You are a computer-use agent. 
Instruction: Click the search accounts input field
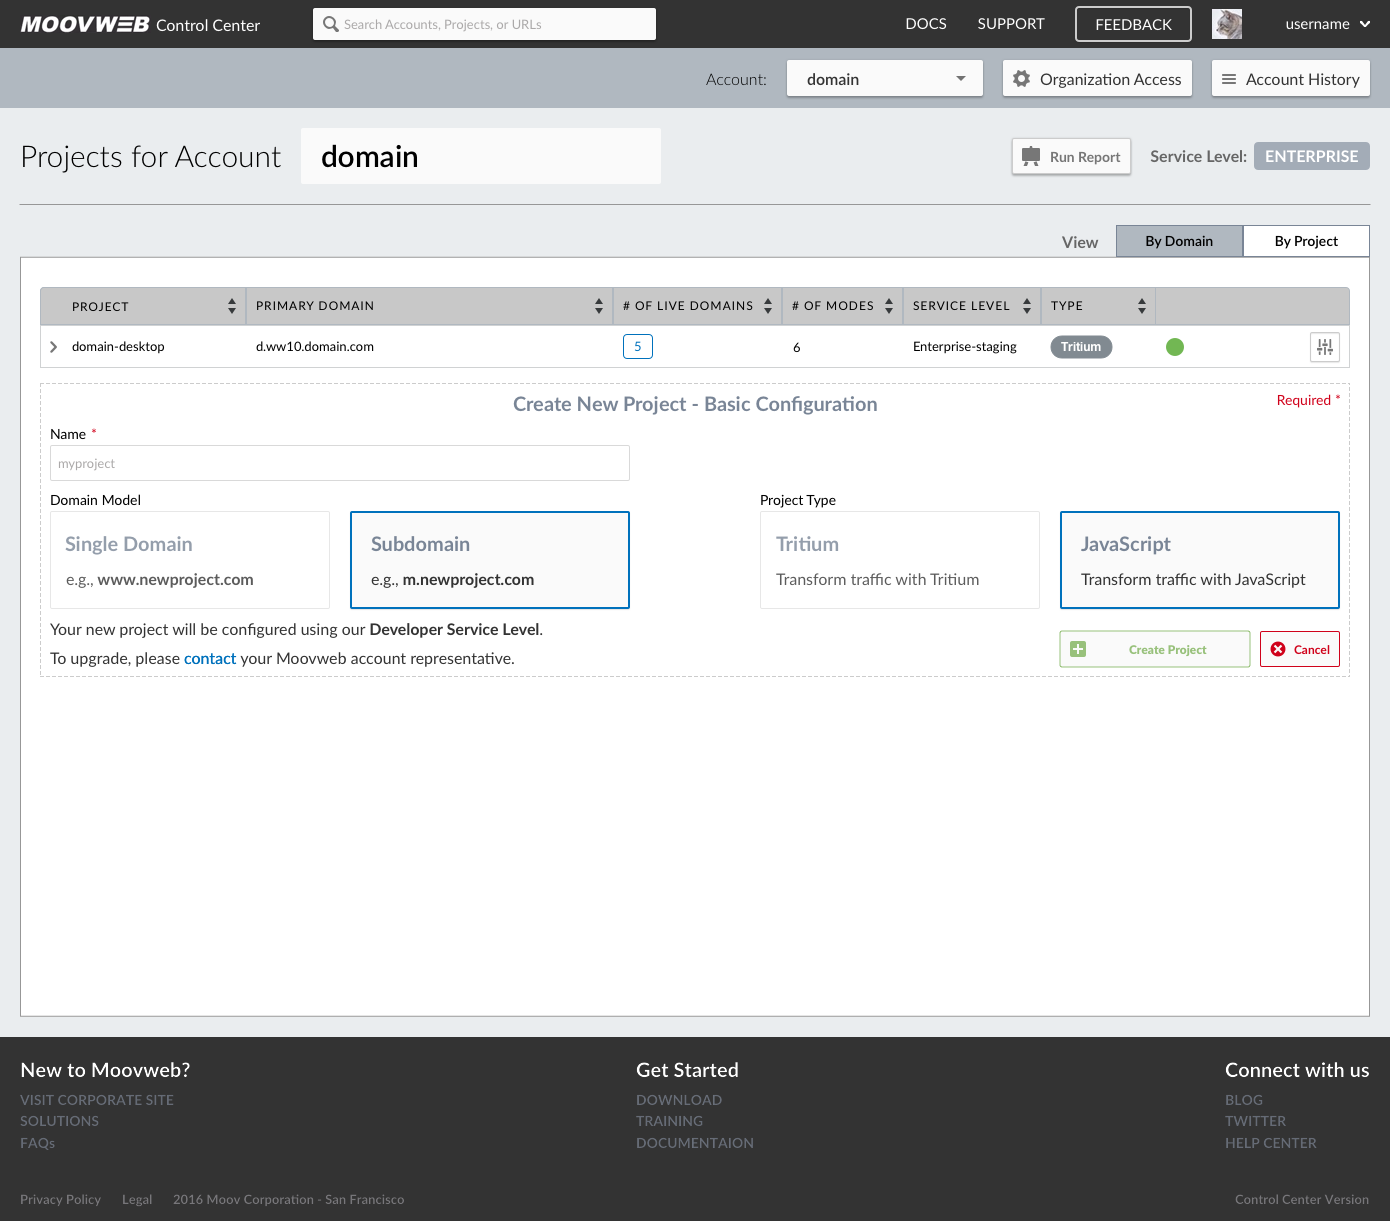484,24
